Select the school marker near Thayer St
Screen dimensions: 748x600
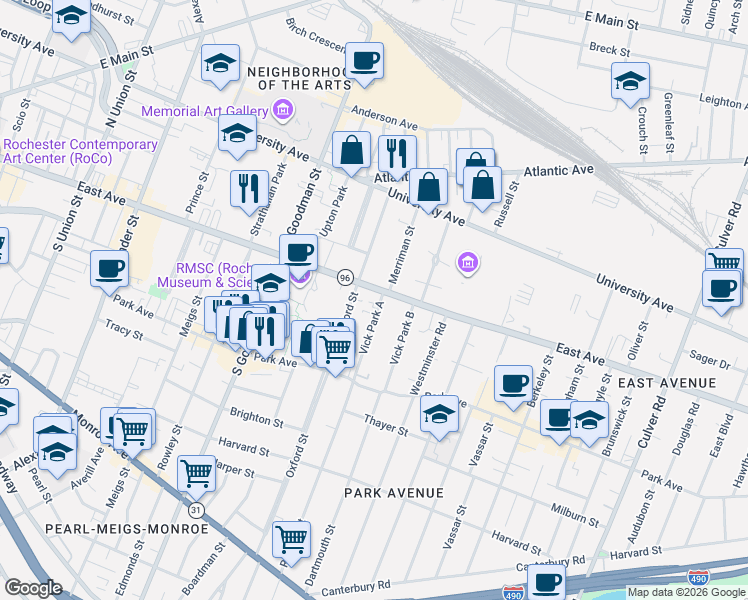pos(439,414)
